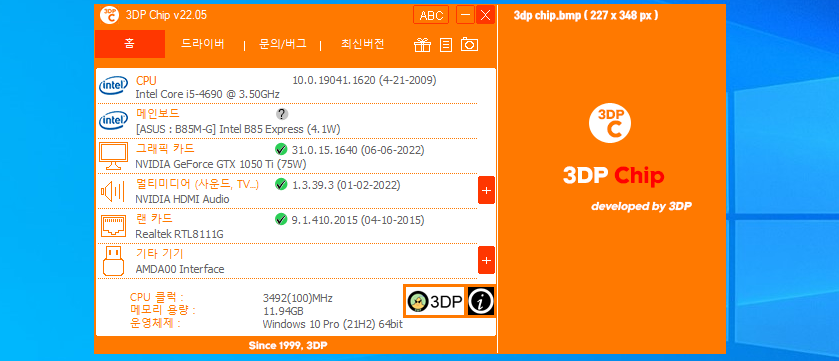Click the LAN card ethernet icon
Image resolution: width=839 pixels, height=361 pixels.
(113, 226)
